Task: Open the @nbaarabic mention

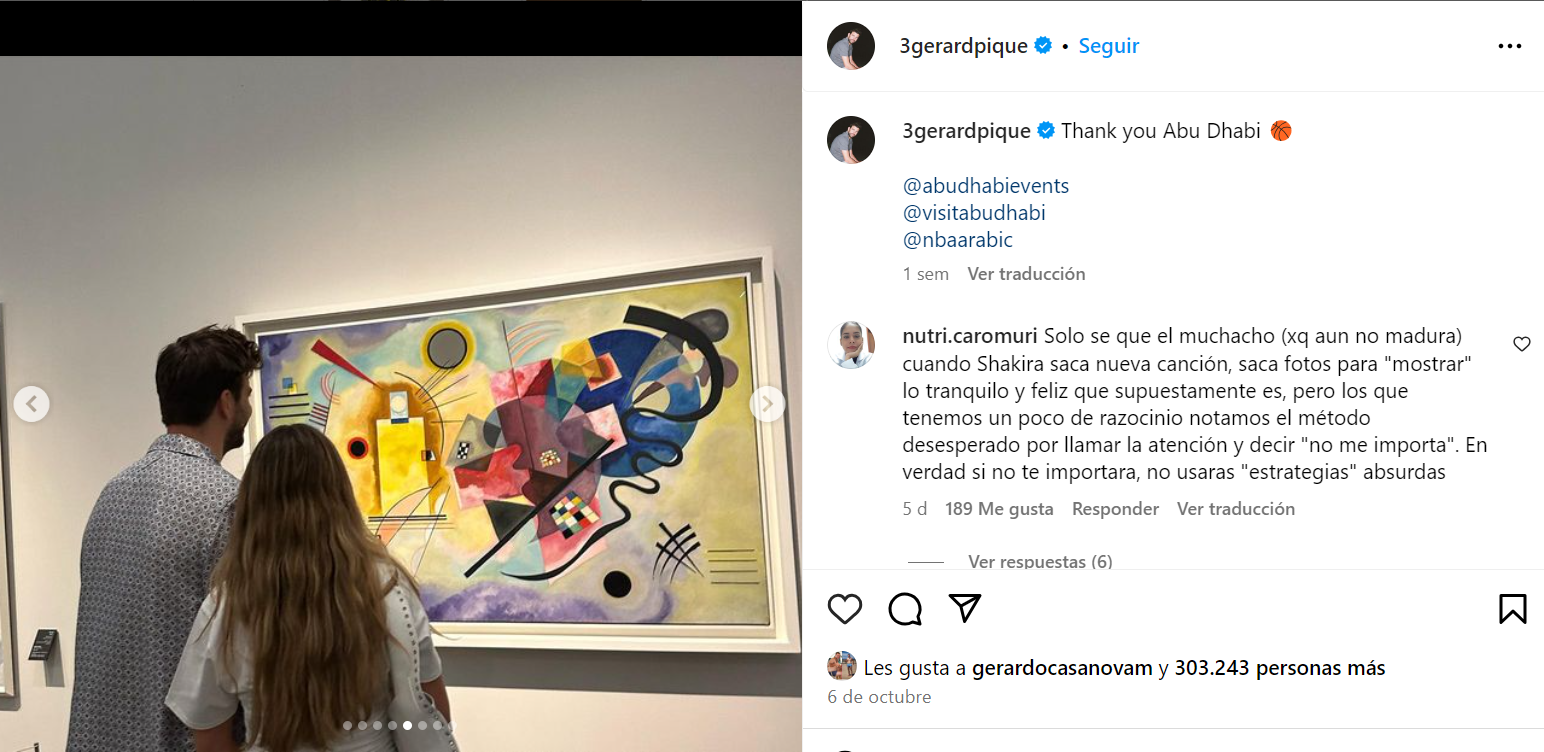Action: point(958,240)
